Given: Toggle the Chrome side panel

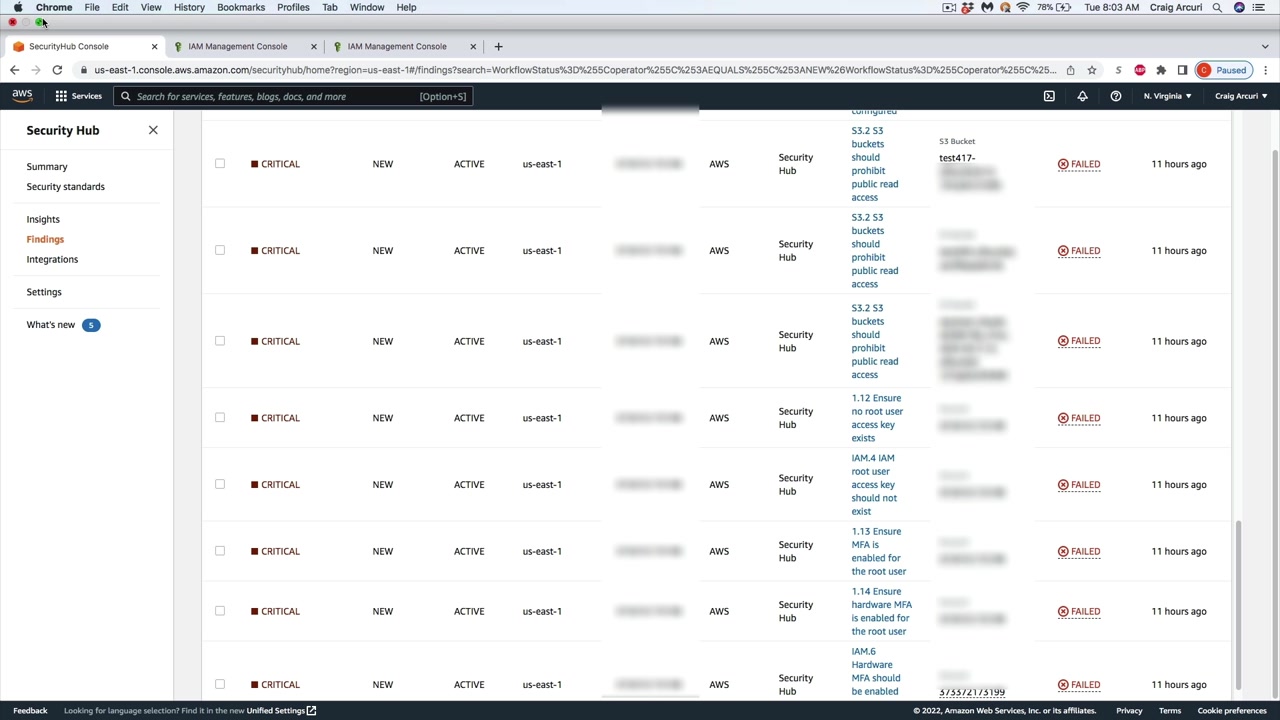Looking at the screenshot, I should coord(1182,70).
